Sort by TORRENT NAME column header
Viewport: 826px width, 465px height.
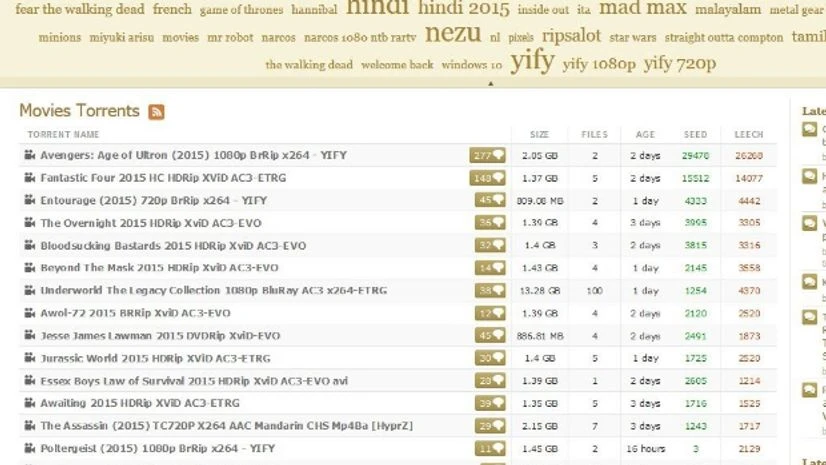click(x=63, y=135)
